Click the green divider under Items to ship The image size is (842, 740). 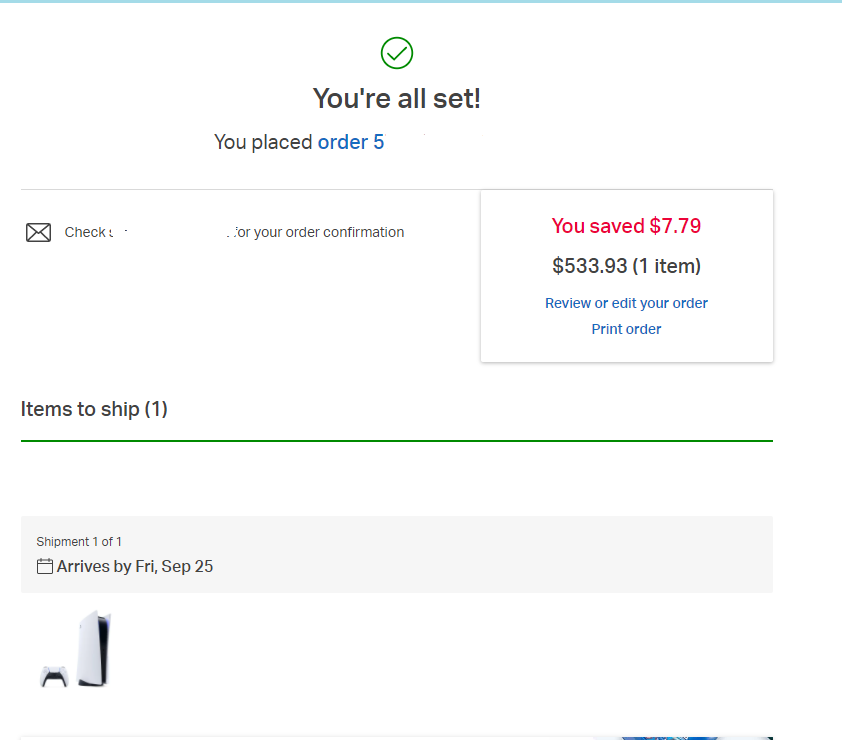(x=397, y=441)
